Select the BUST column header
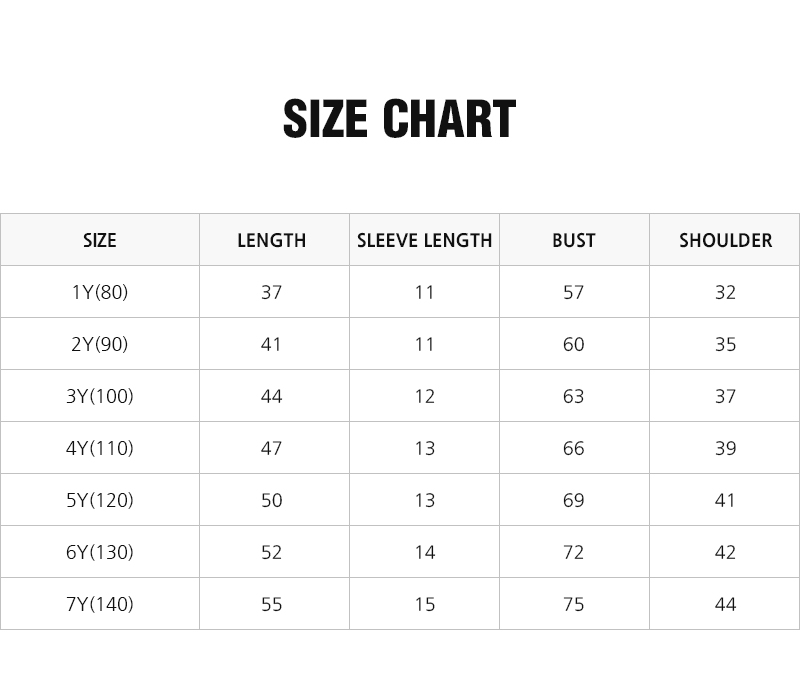 point(574,240)
